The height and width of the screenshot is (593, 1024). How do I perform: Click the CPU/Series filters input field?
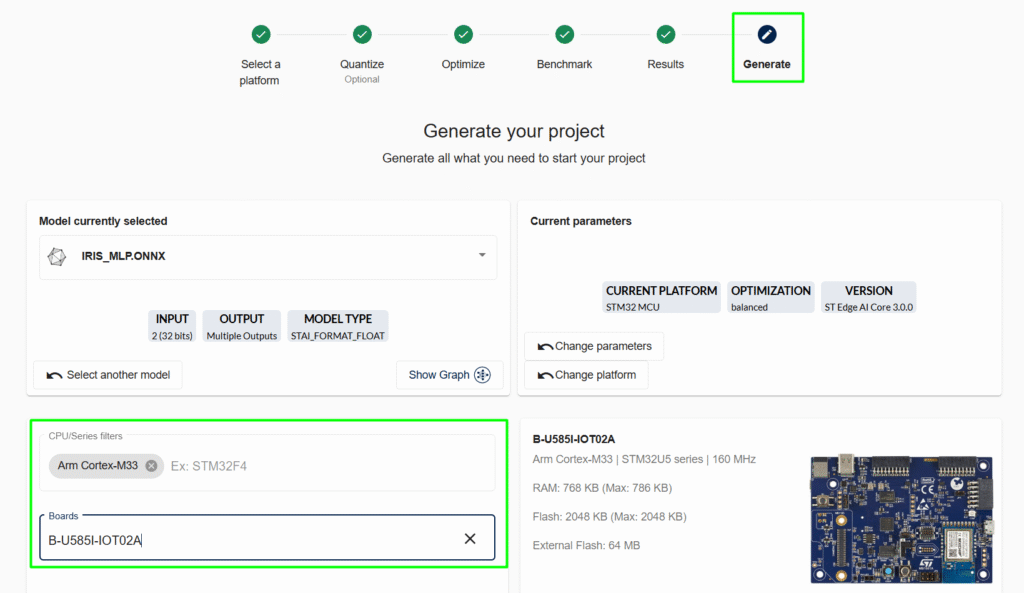pos(320,466)
